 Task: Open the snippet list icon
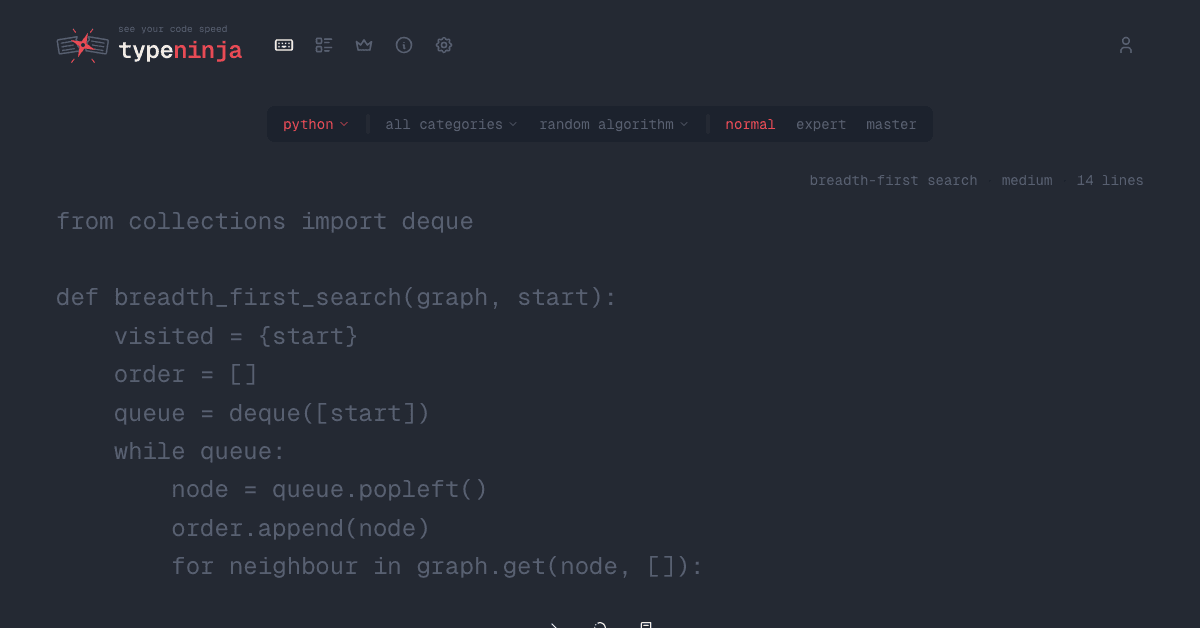(x=324, y=45)
